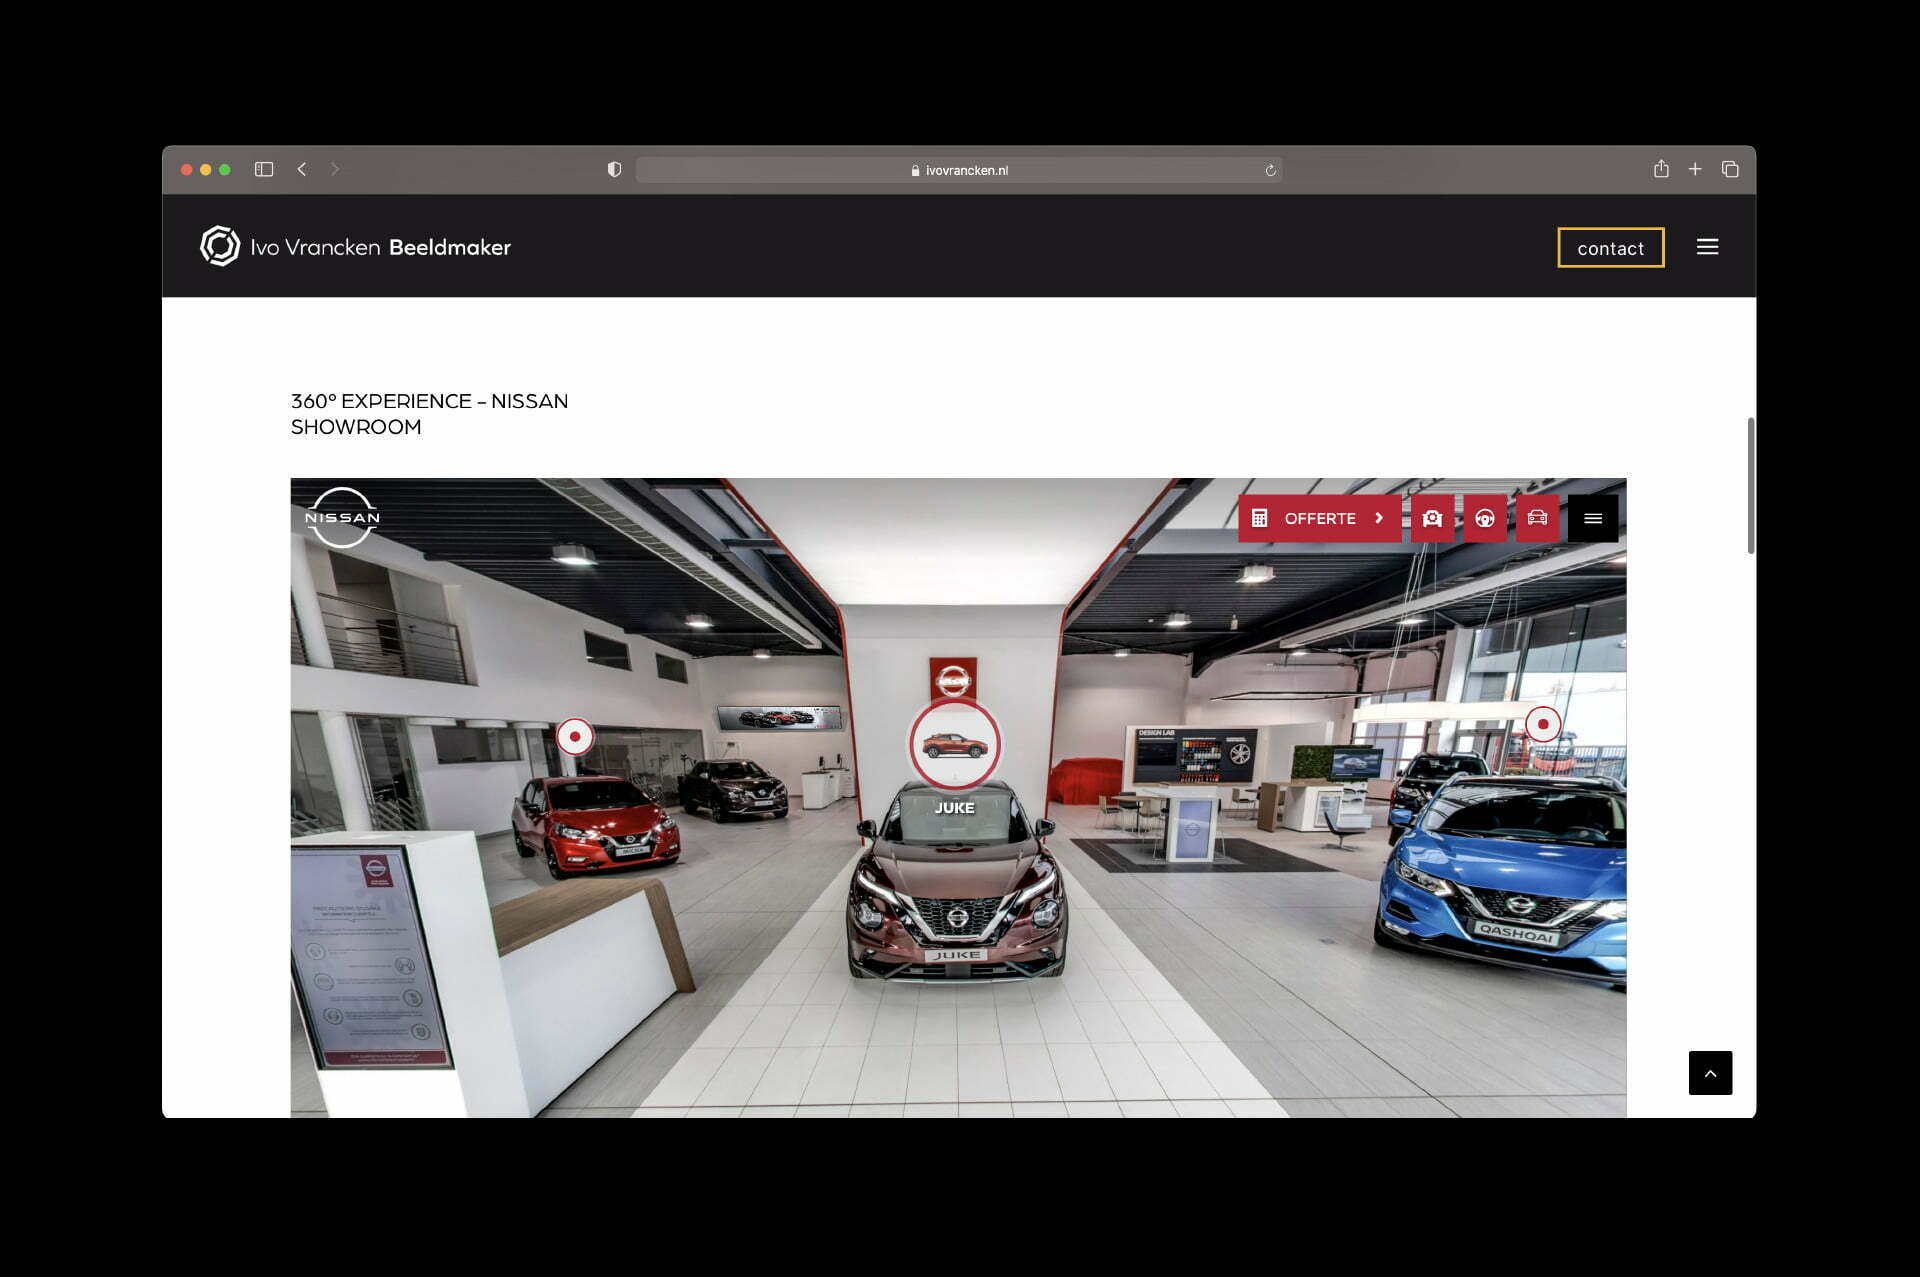Toggle the Safari sidebar icon
This screenshot has width=1920, height=1277.
tap(264, 170)
